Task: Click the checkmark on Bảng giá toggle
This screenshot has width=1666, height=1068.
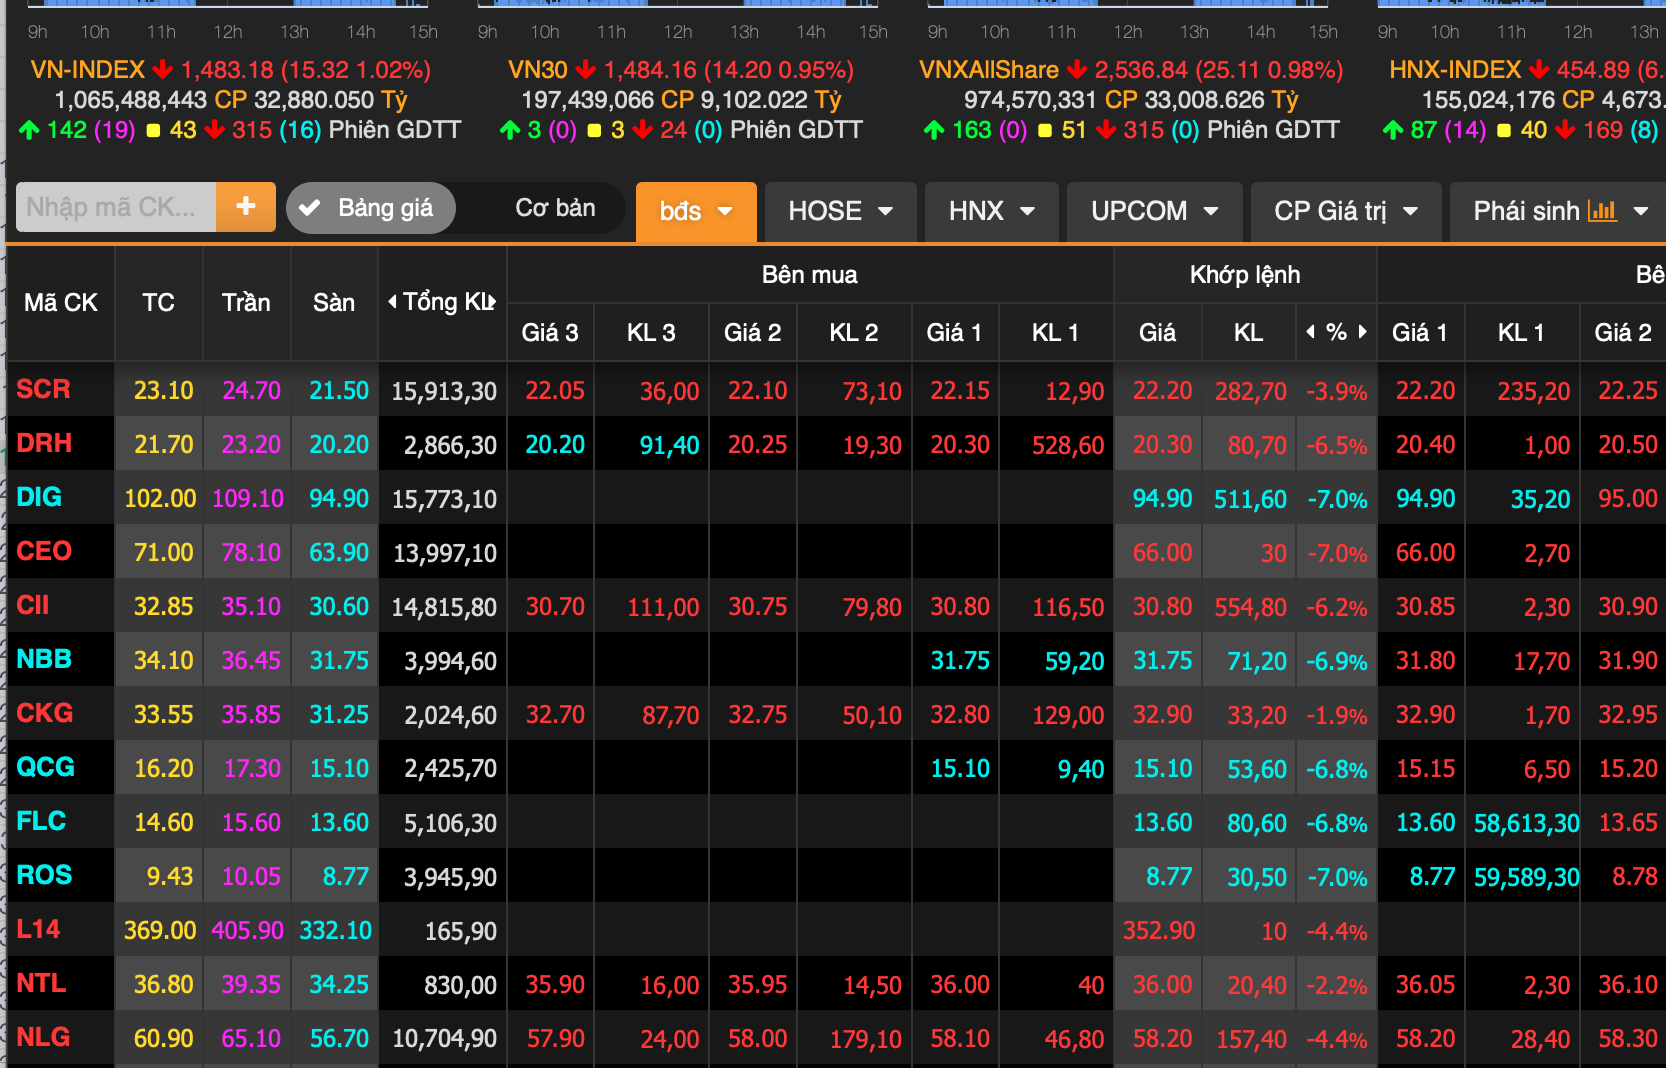Action: [x=310, y=208]
